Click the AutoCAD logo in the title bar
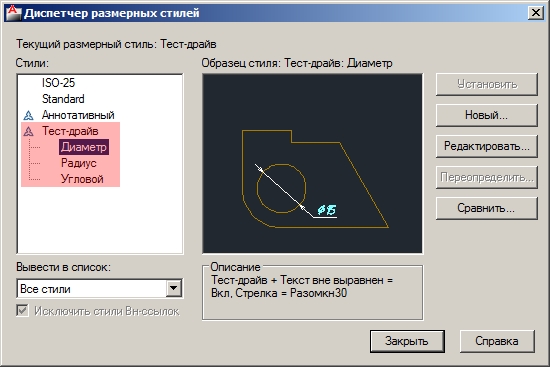Image resolution: width=550 pixels, height=367 pixels. [x=13, y=13]
